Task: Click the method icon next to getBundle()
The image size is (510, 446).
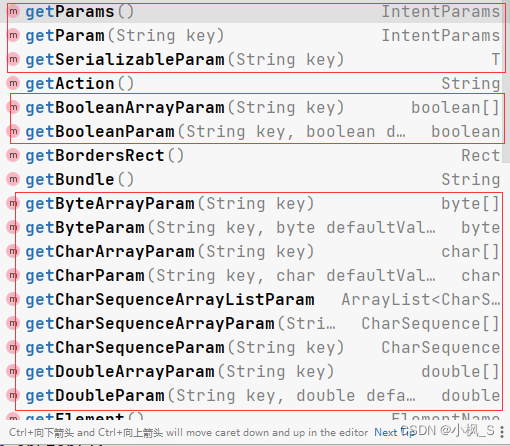Action: [13, 179]
